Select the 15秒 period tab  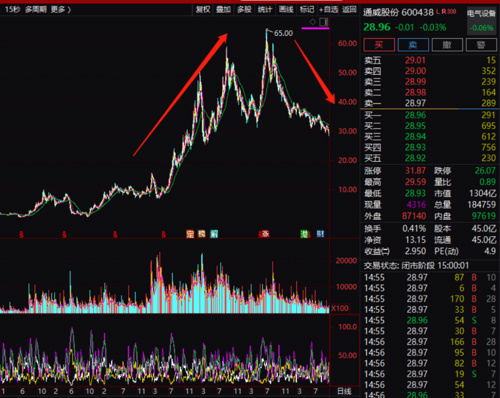tap(12, 10)
